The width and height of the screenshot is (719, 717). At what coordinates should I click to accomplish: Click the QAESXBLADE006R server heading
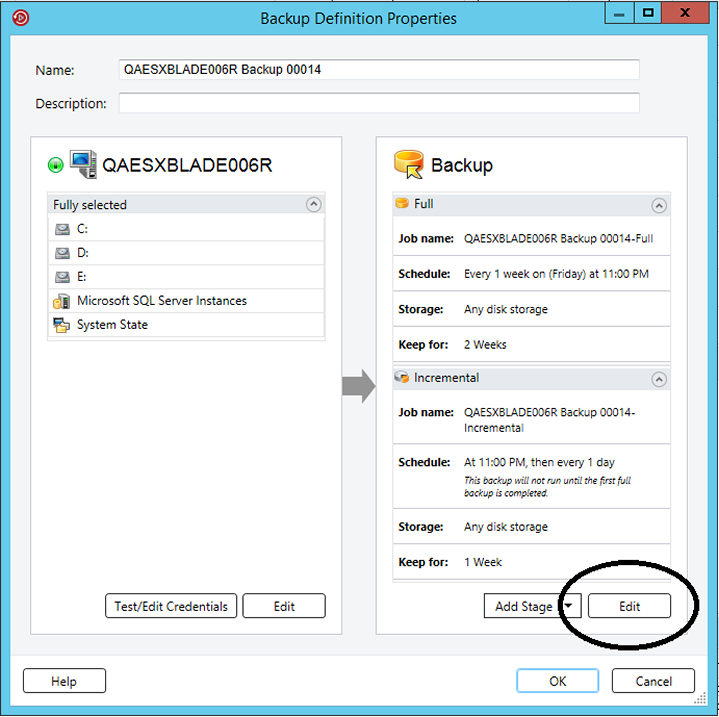click(187, 165)
